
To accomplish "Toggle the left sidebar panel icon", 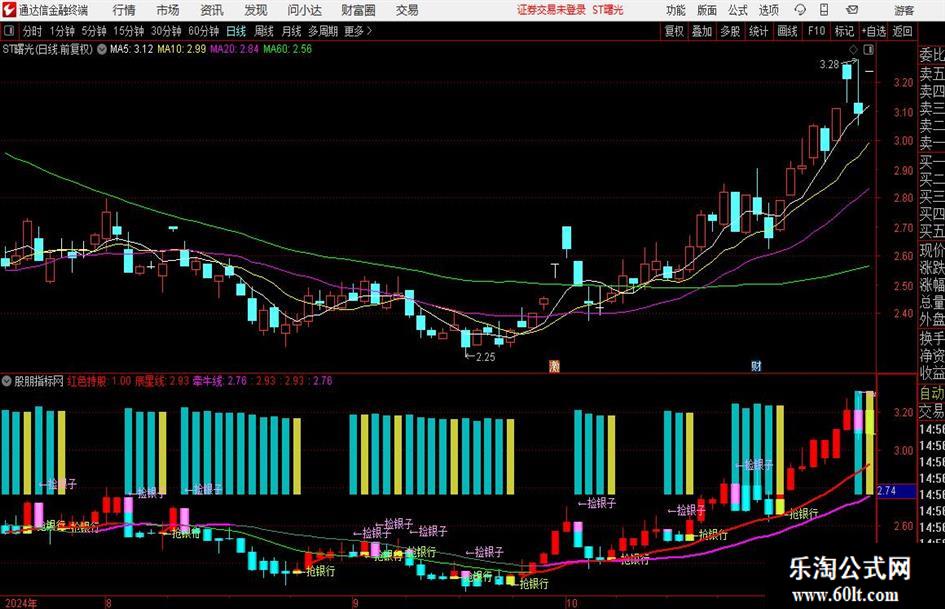I will [x=8, y=31].
